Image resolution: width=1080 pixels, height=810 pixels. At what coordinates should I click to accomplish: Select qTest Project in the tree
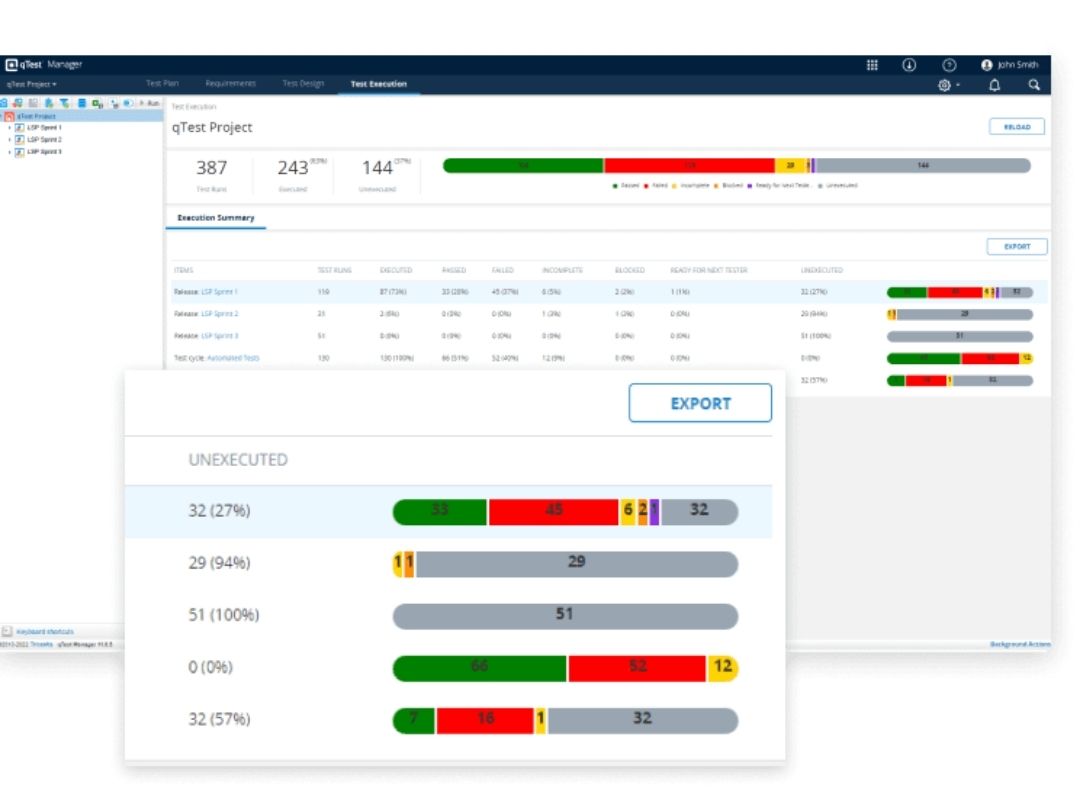(37, 116)
